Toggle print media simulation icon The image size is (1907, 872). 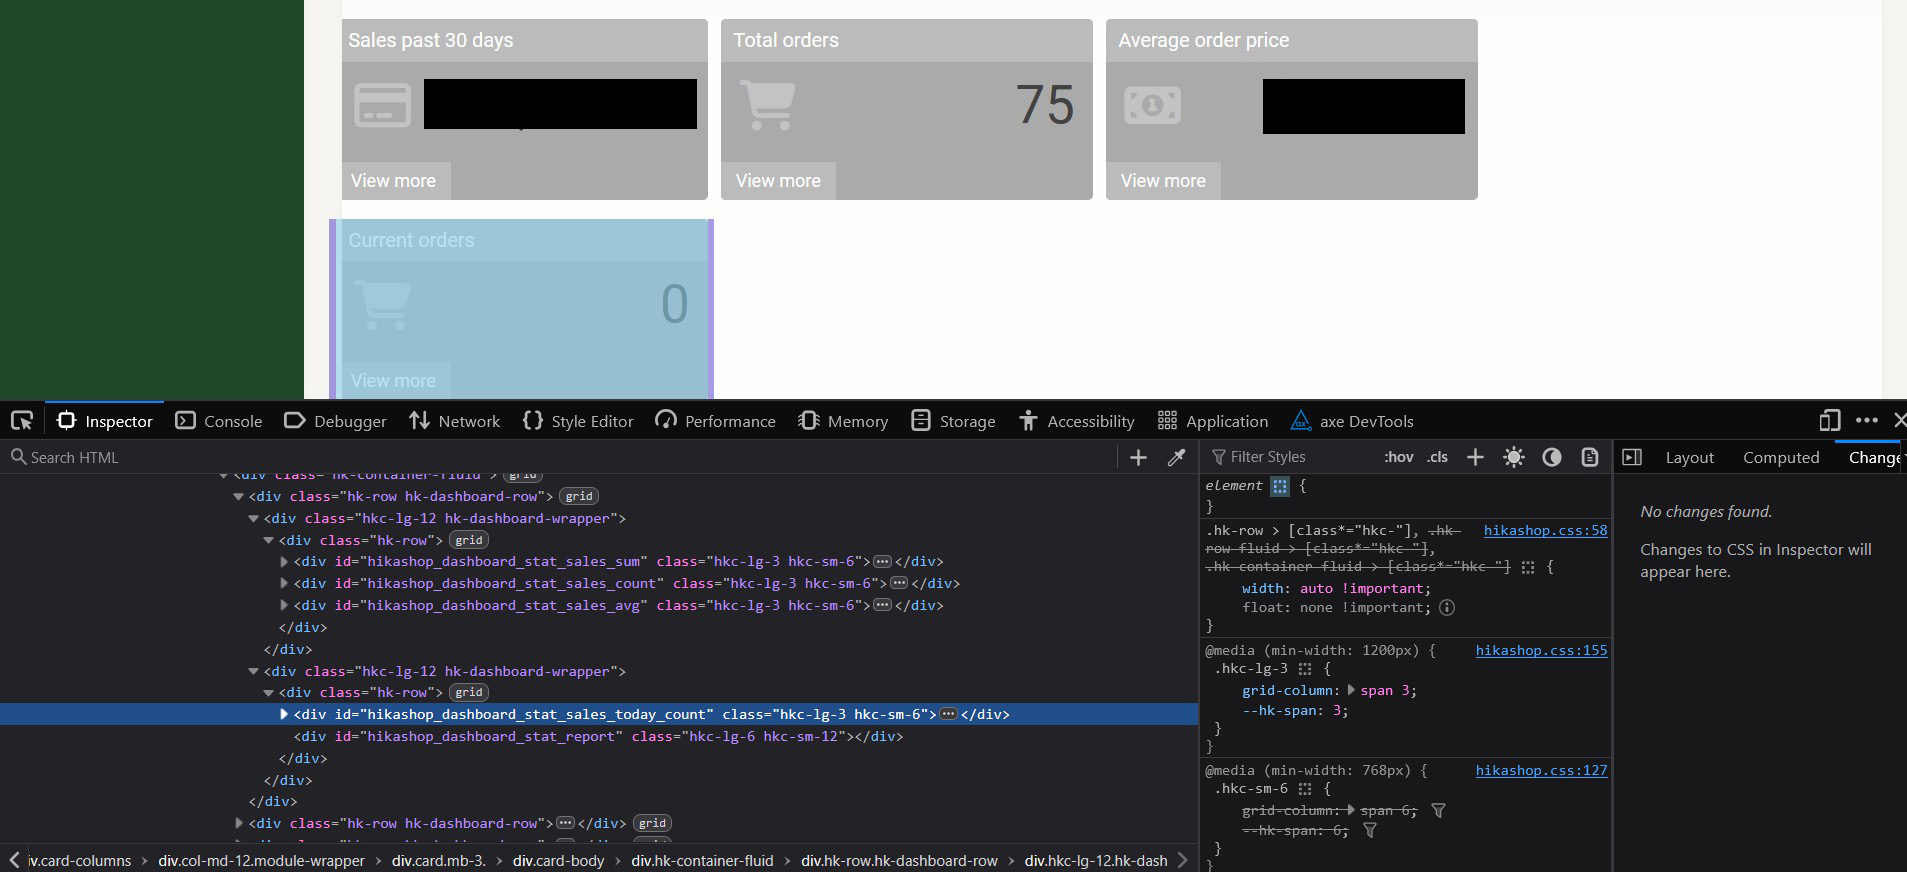(x=1589, y=457)
